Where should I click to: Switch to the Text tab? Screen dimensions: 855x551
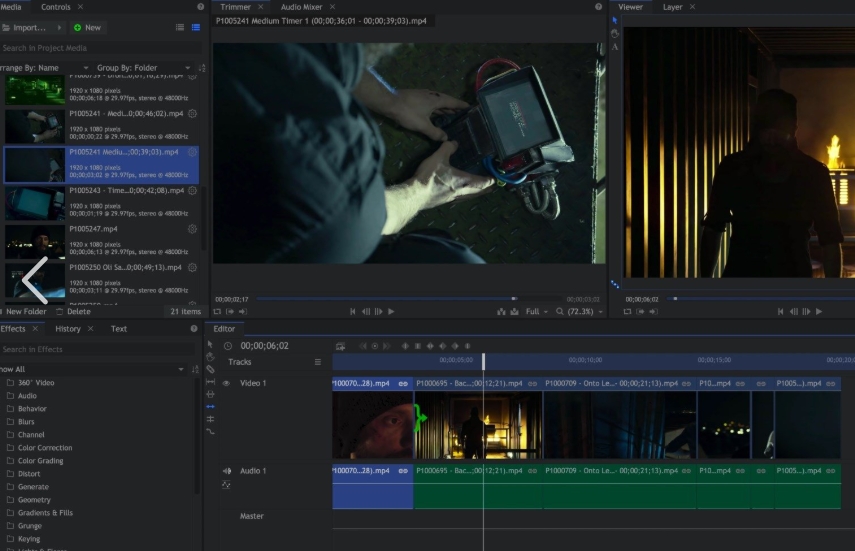[x=119, y=329]
